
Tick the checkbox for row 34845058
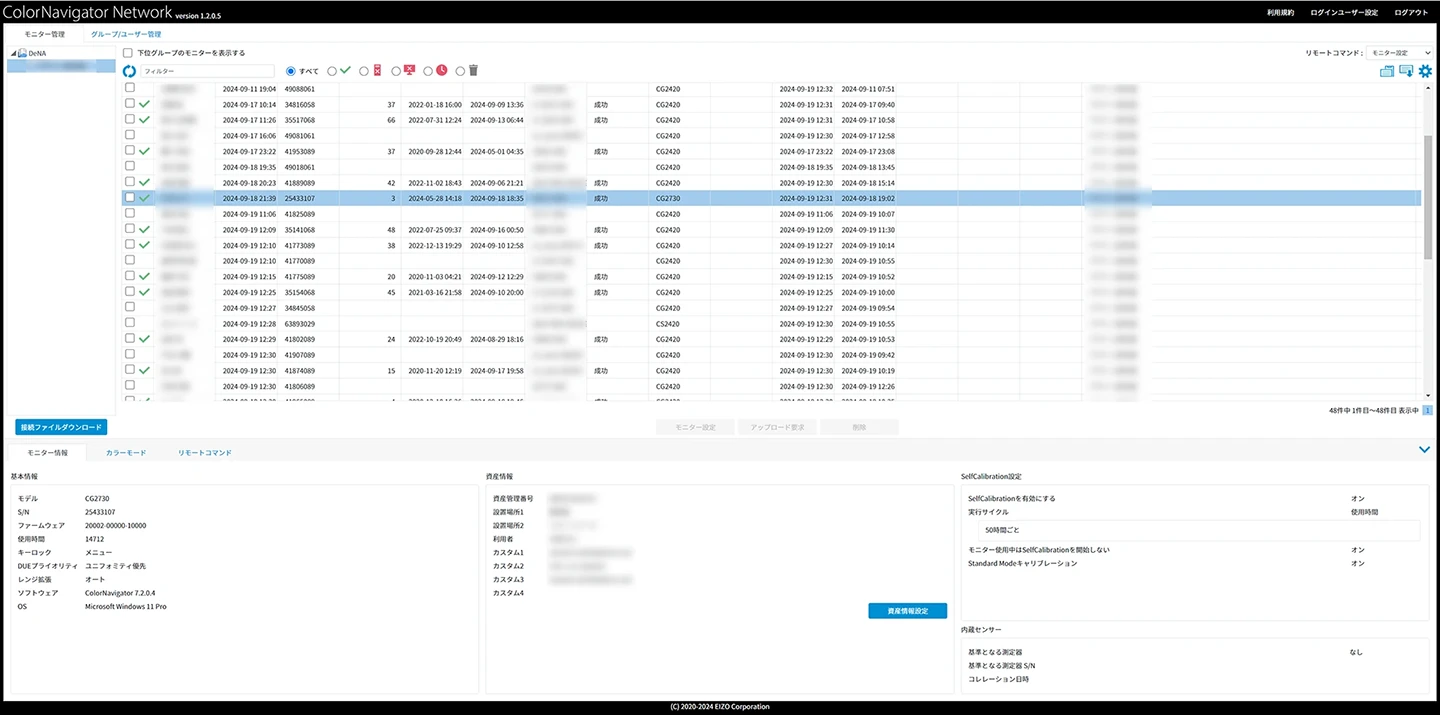[x=129, y=307]
